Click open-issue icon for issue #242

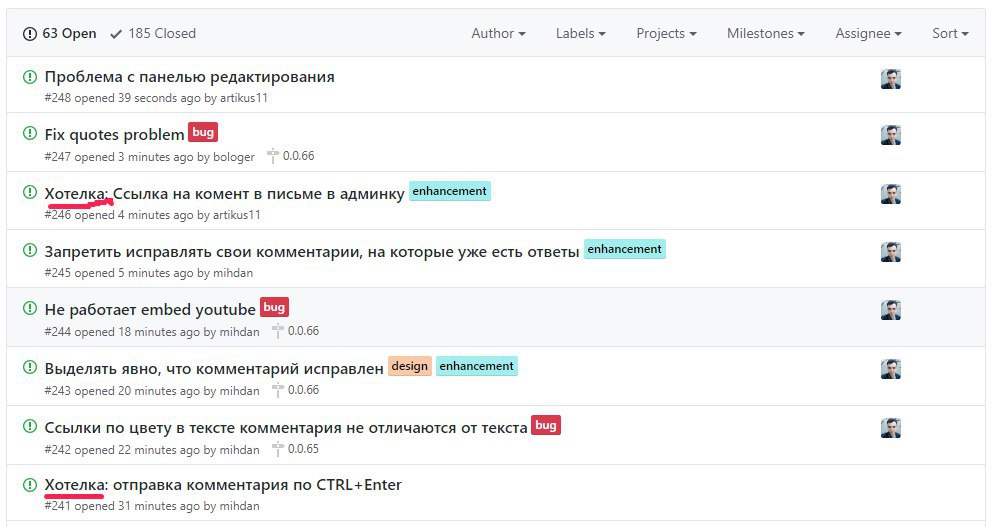click(30, 426)
